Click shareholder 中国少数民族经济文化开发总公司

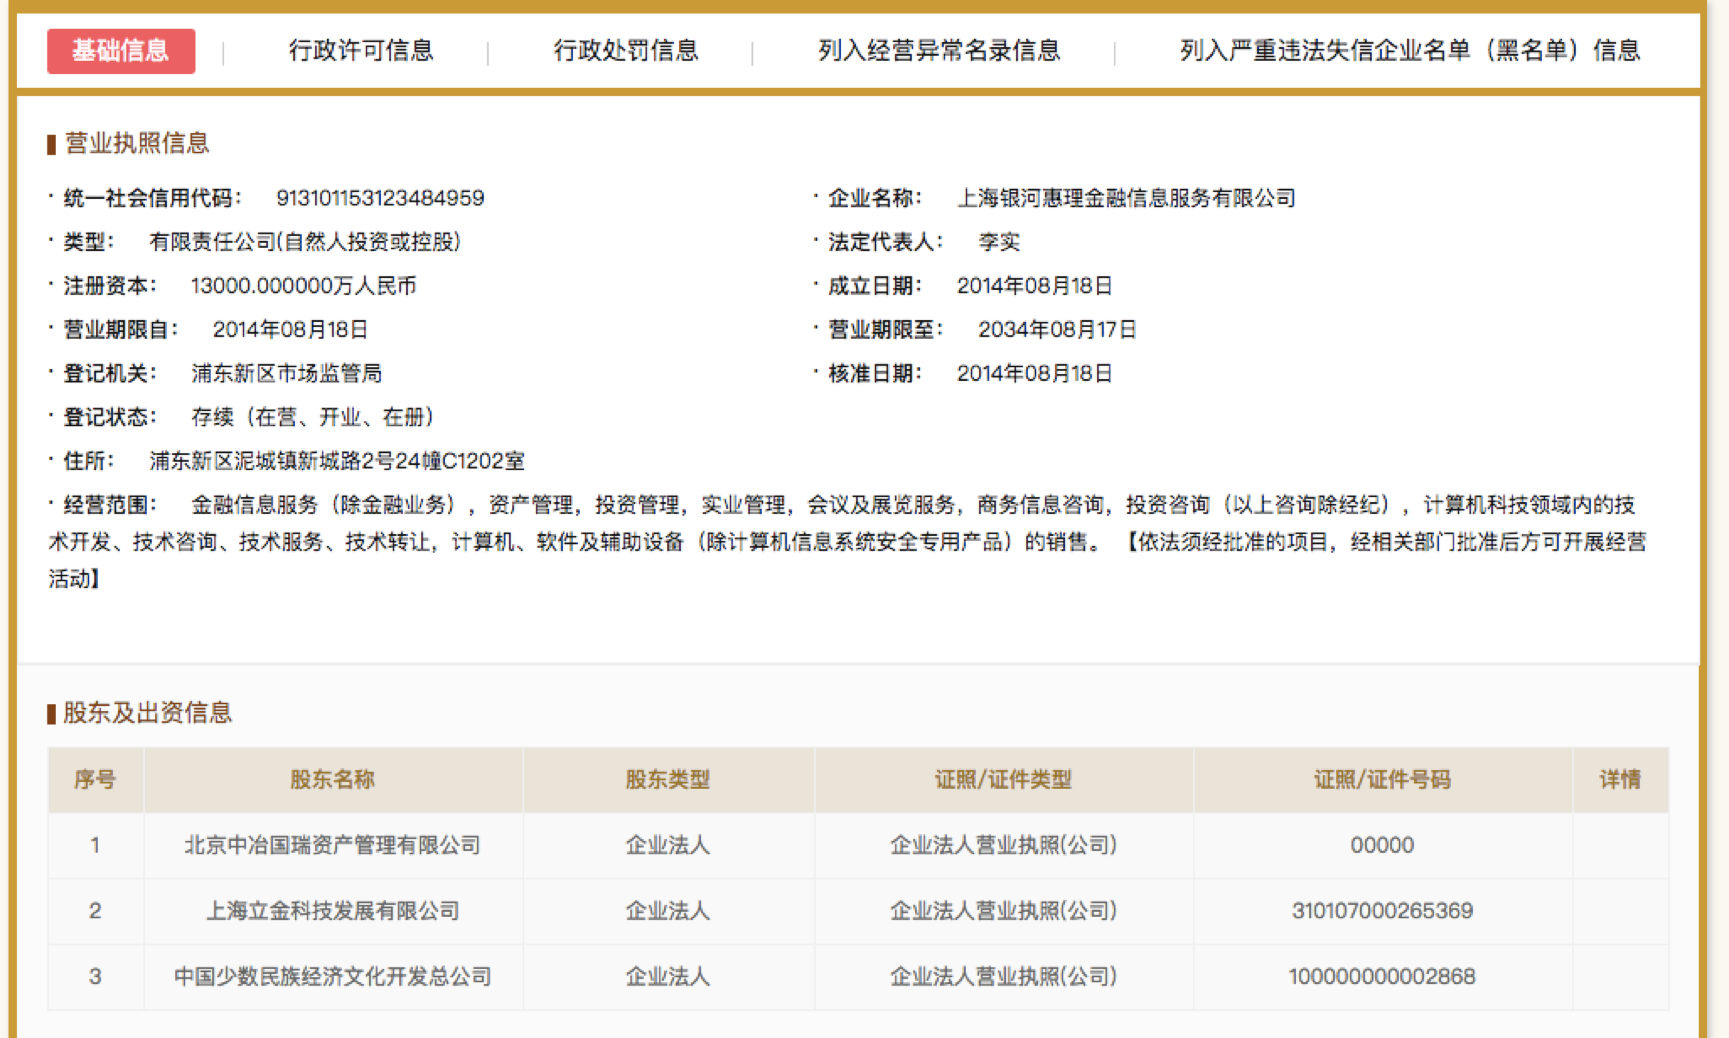coord(330,977)
